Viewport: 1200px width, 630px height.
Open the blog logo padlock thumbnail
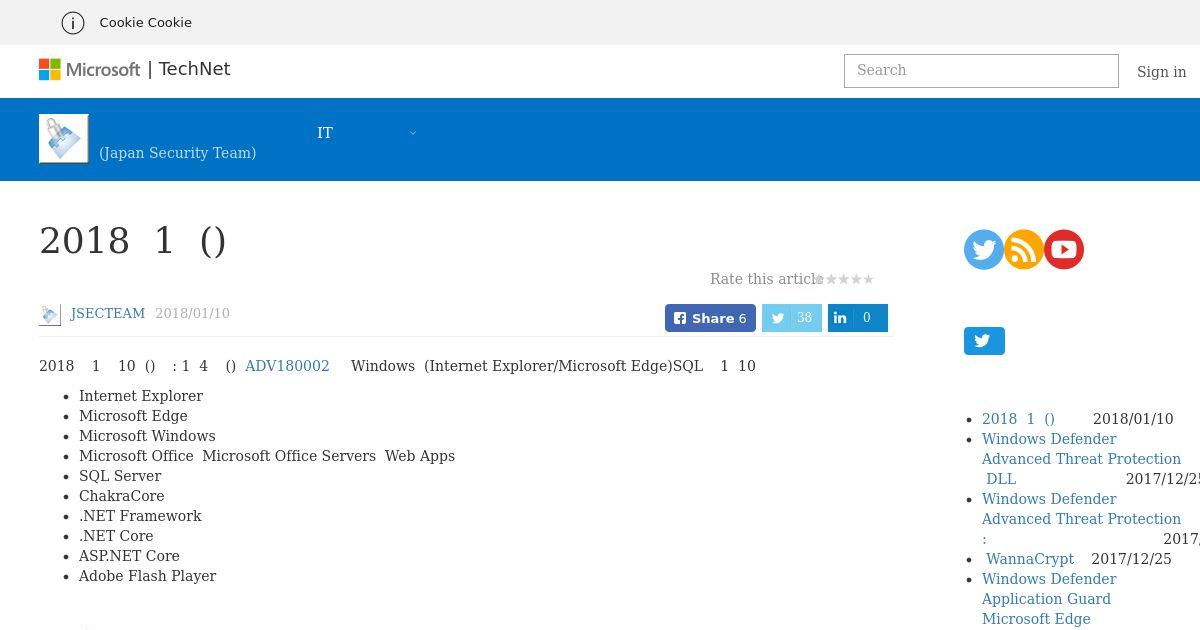pyautogui.click(x=64, y=138)
